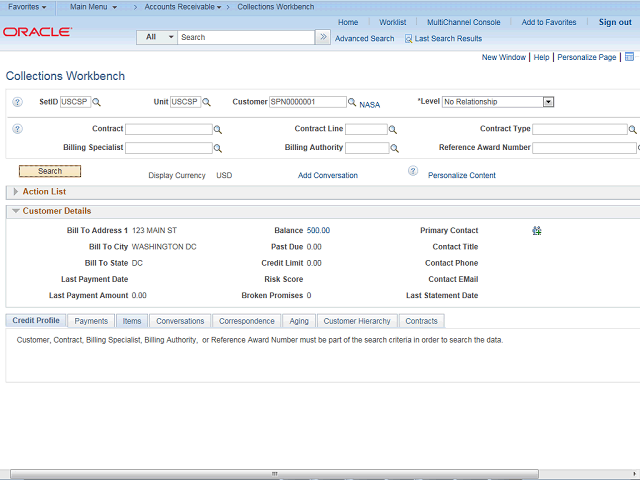Open the Accounts Receivable breadcrumb dropdown
The height and width of the screenshot is (480, 640).
183,7
